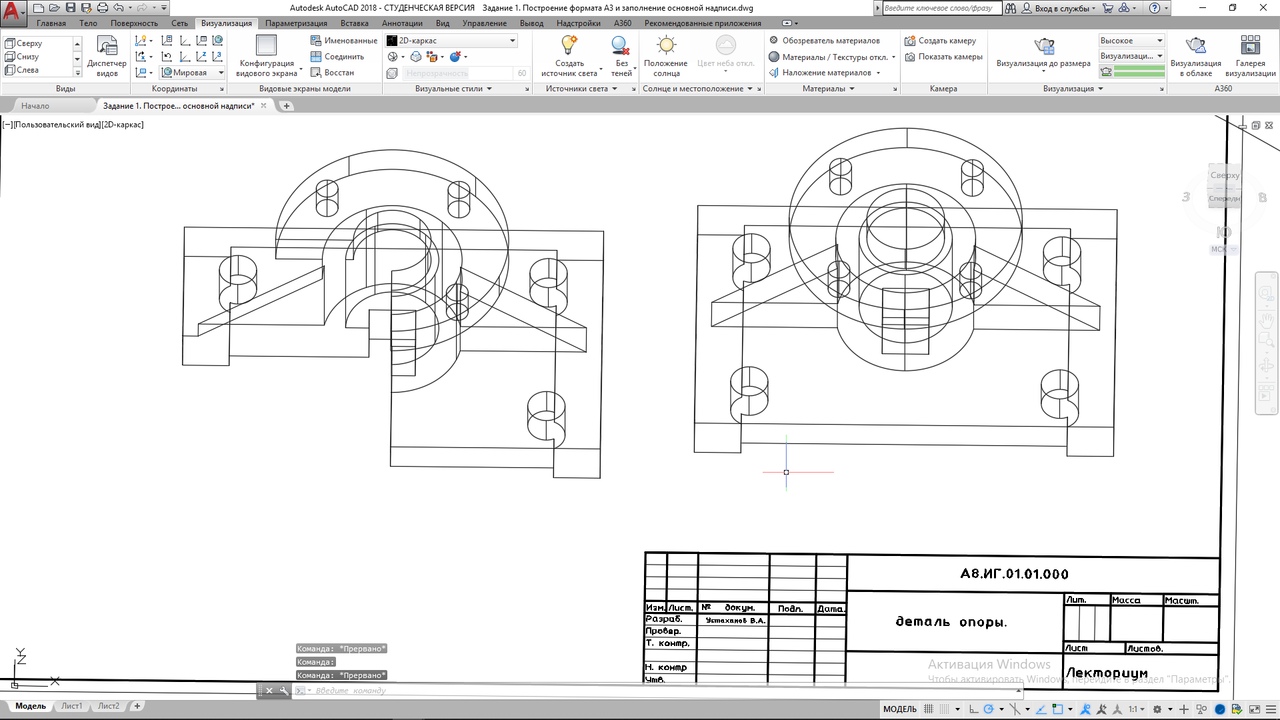
Task: Click the Показать камеры button
Action: (943, 57)
